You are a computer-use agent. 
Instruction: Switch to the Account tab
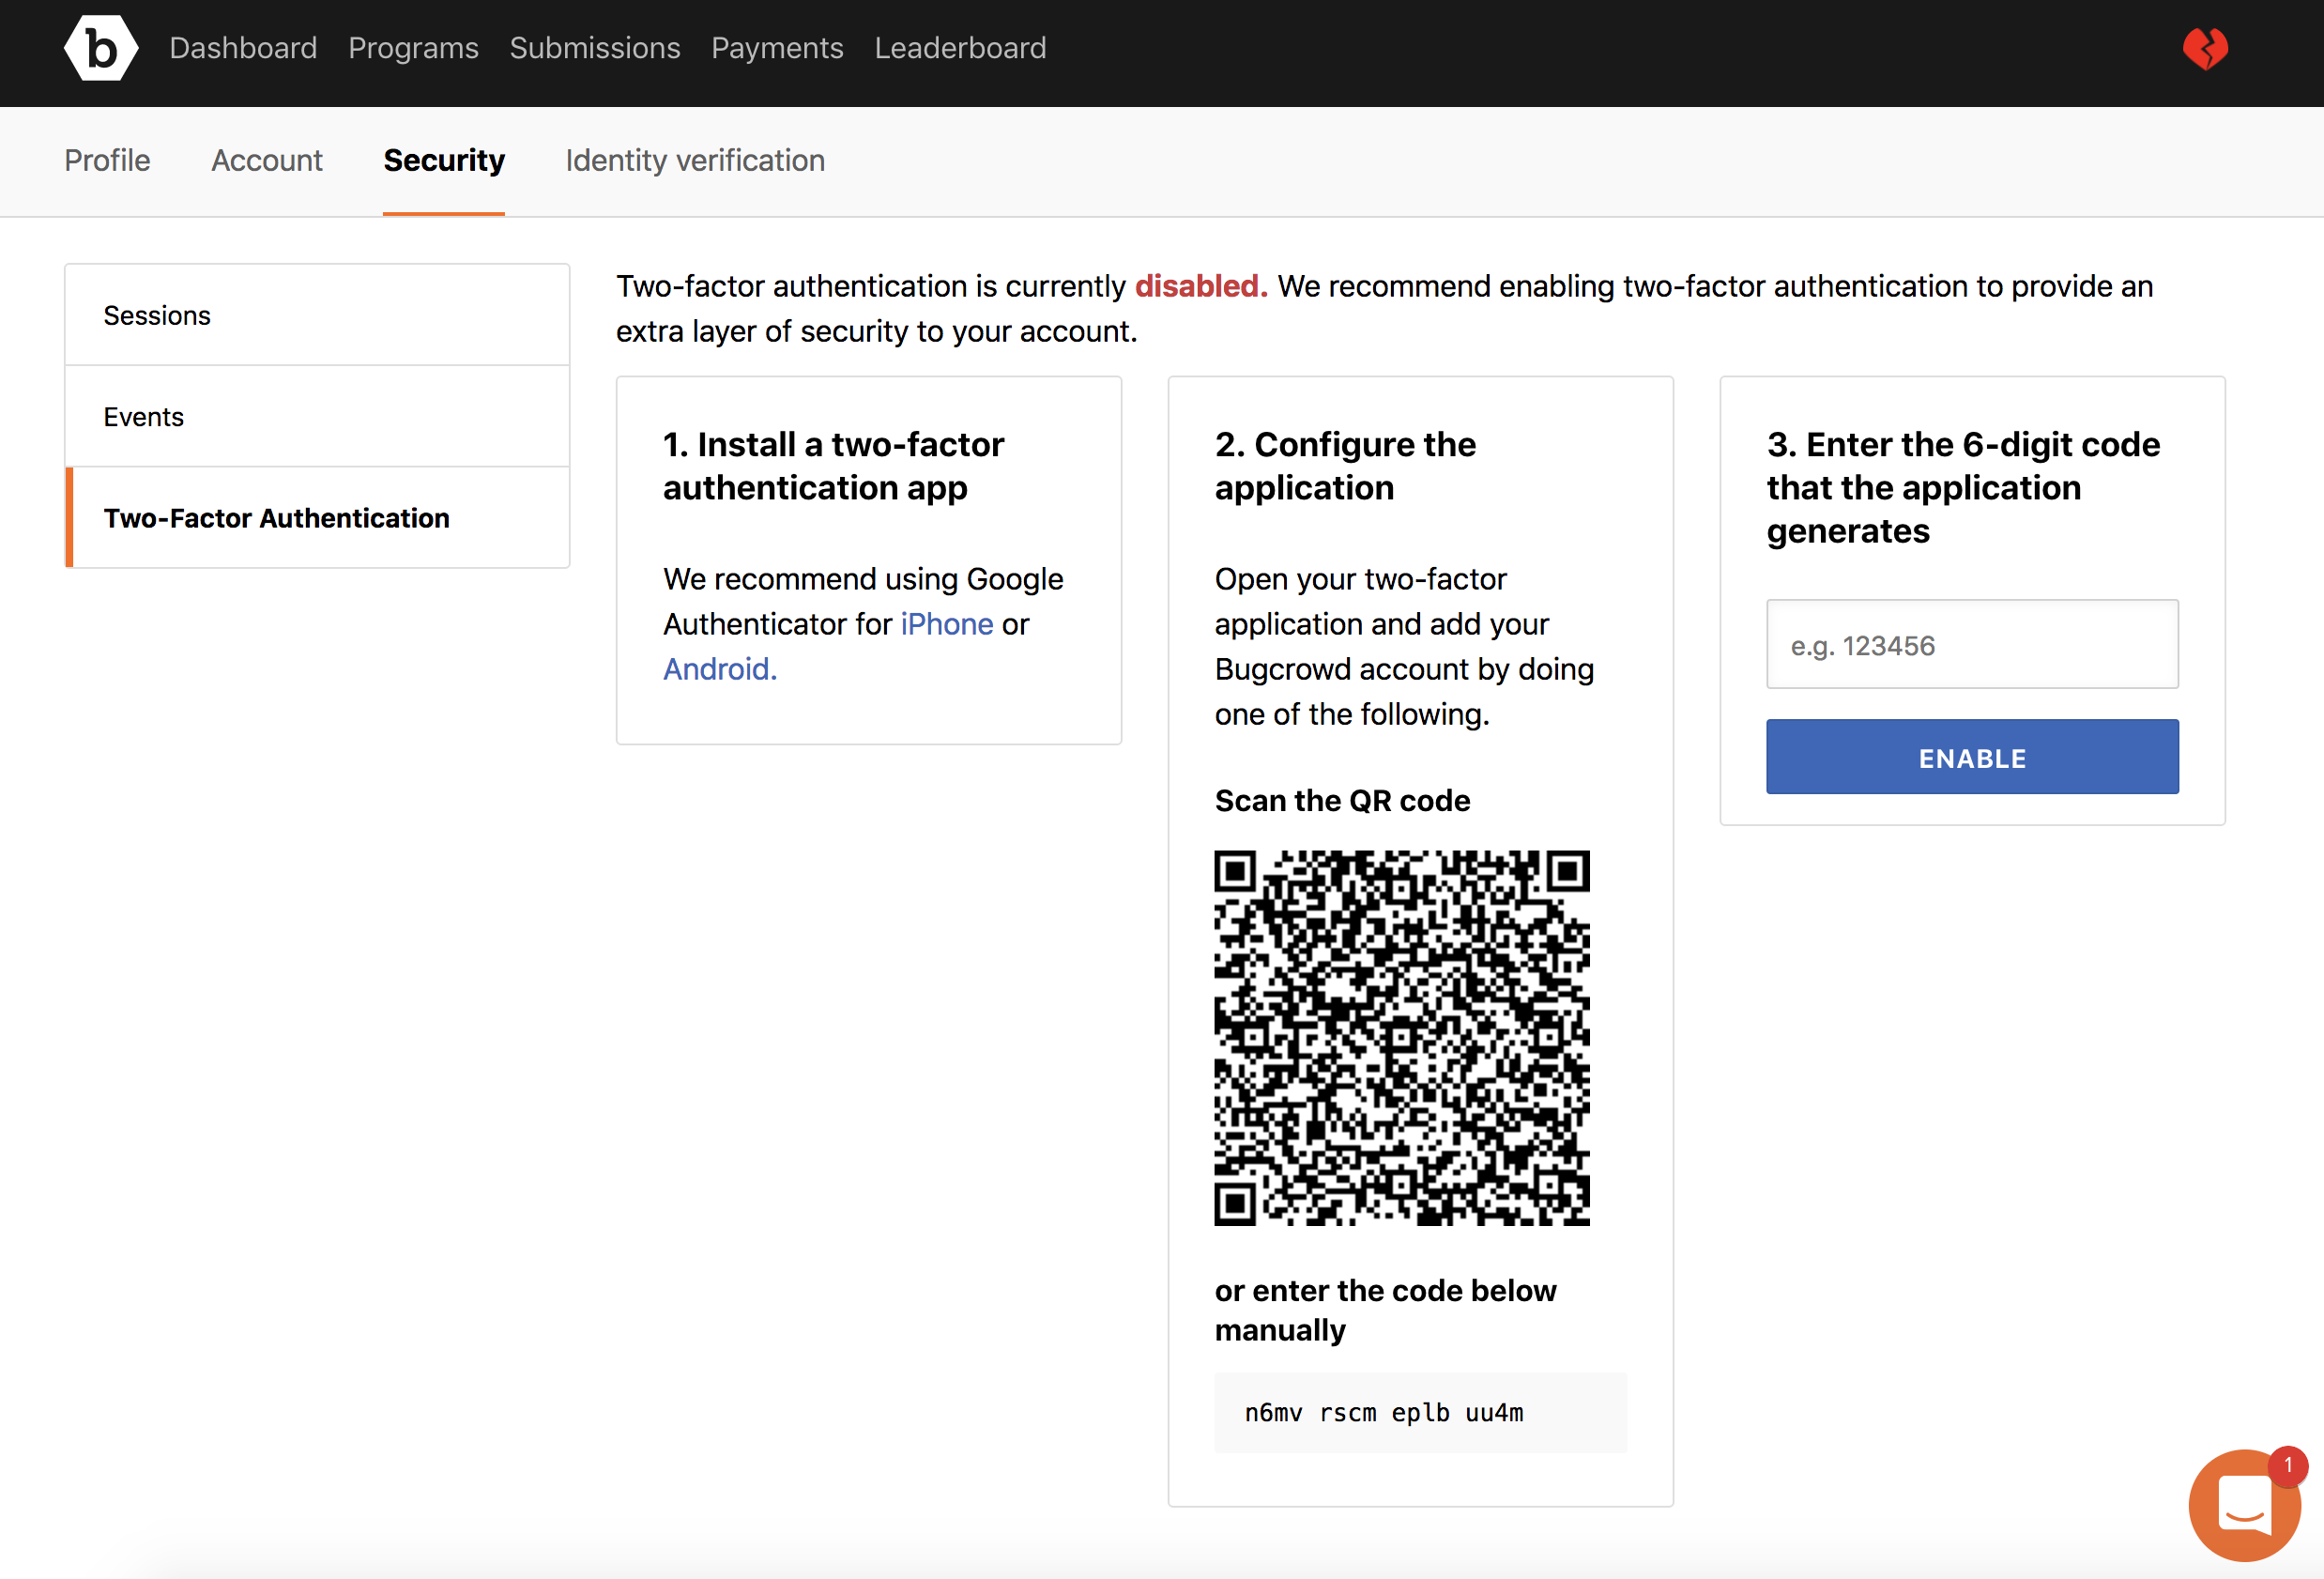[x=266, y=160]
